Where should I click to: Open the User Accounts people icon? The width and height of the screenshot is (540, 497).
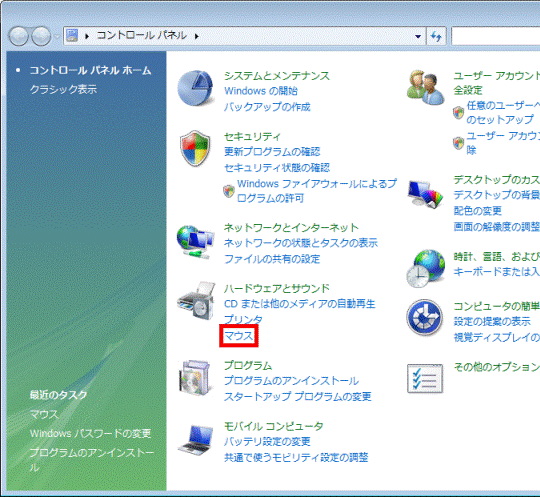tap(425, 87)
